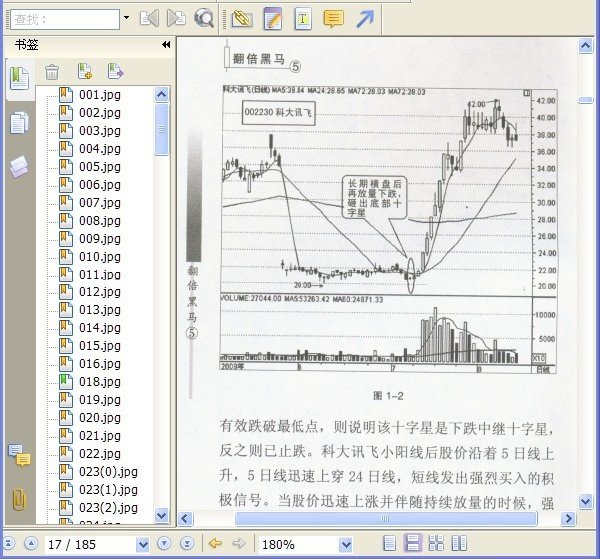
Task: Choose the typewriter text tool
Action: coord(303,18)
